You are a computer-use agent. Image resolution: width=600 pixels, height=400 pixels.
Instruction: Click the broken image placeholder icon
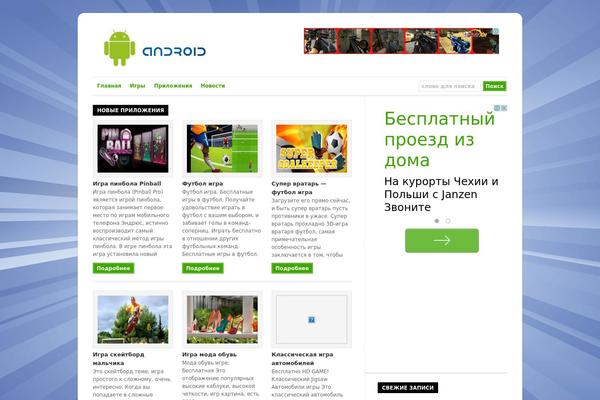[311, 320]
